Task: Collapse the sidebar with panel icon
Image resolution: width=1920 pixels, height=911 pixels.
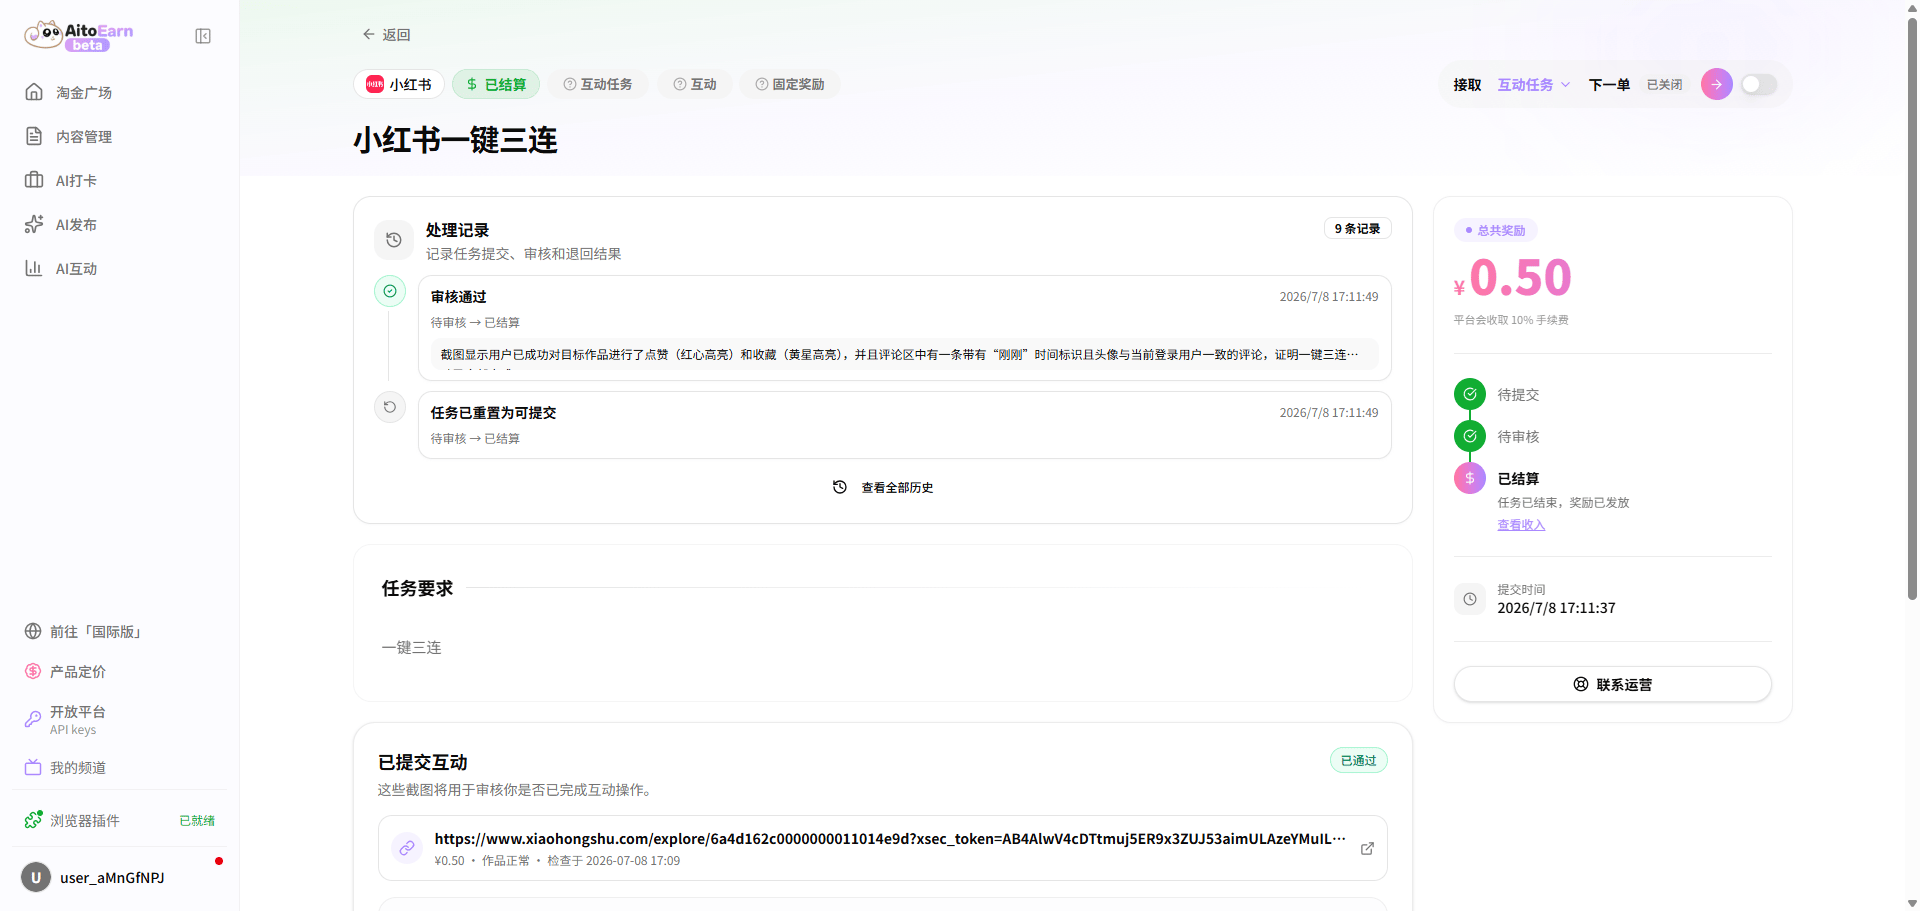Action: pyautogui.click(x=203, y=36)
